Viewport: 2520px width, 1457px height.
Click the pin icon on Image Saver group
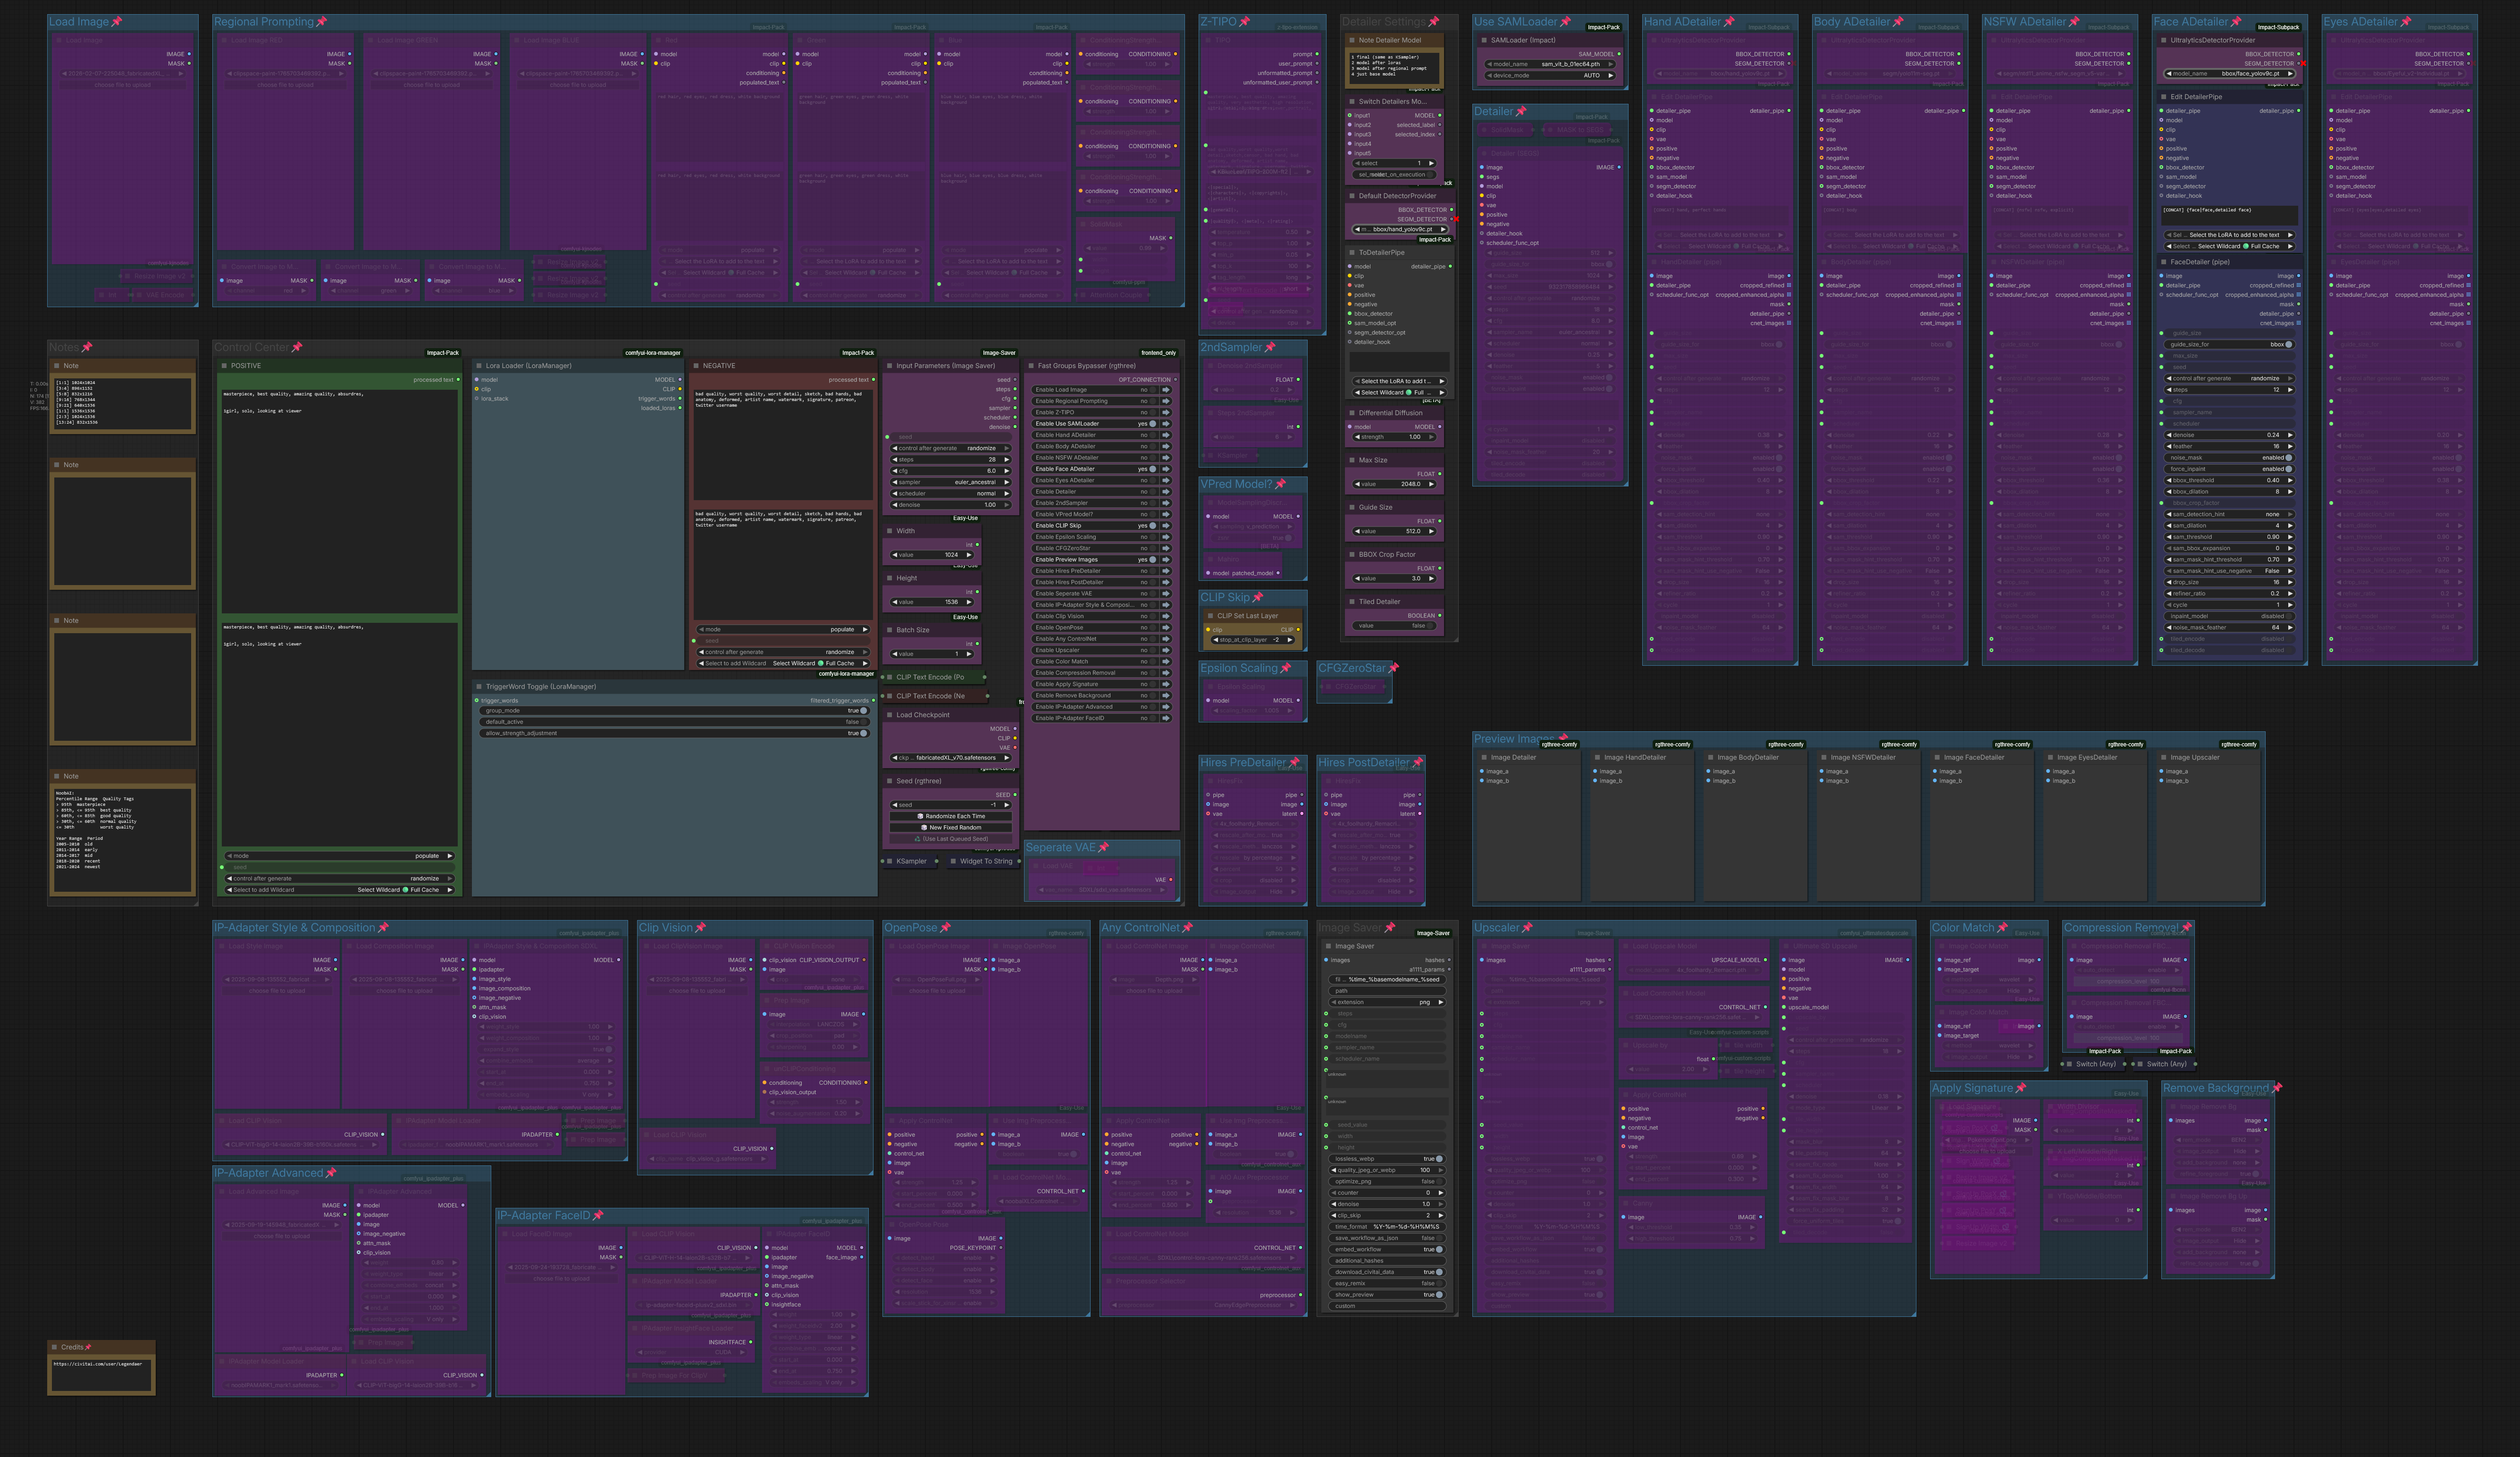point(1390,928)
